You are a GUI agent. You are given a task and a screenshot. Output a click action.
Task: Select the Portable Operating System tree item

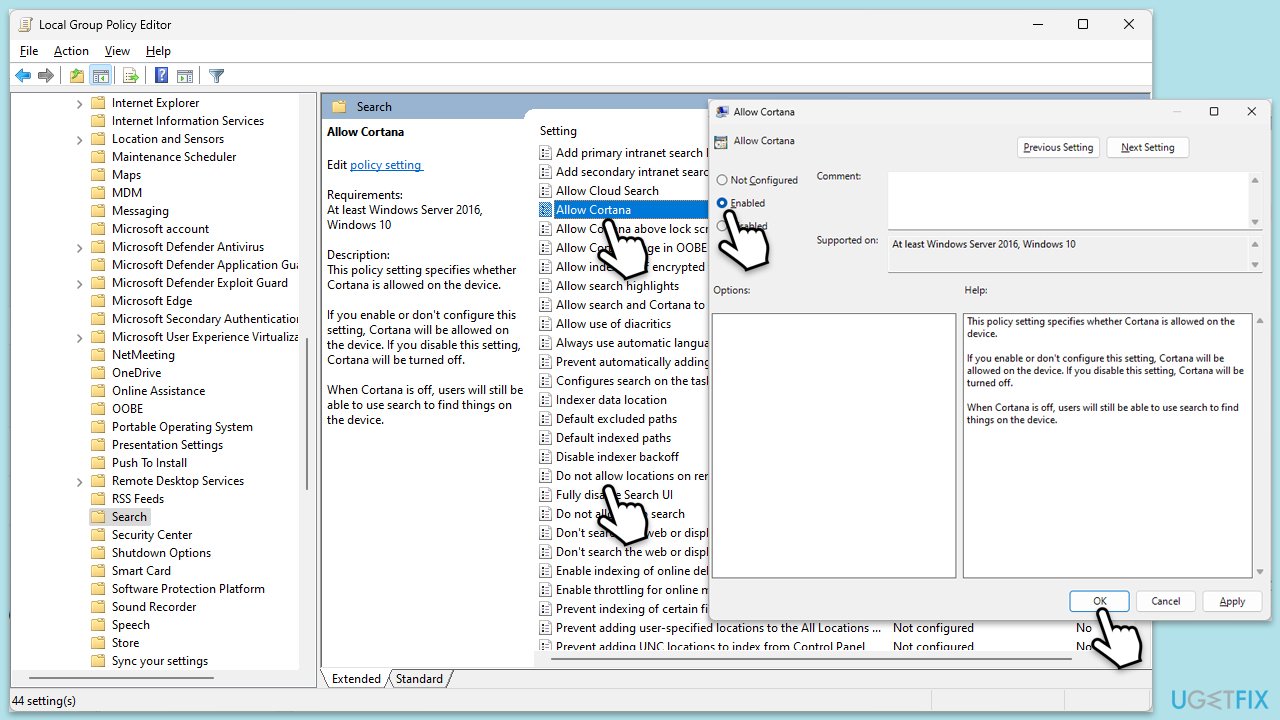pos(182,427)
